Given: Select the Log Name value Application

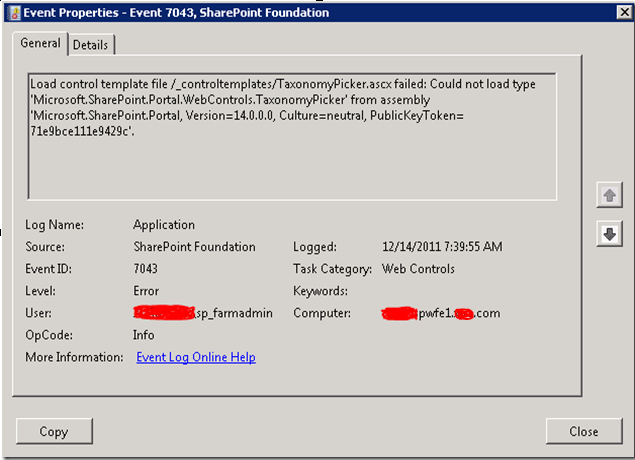Looking at the screenshot, I should 164,225.
